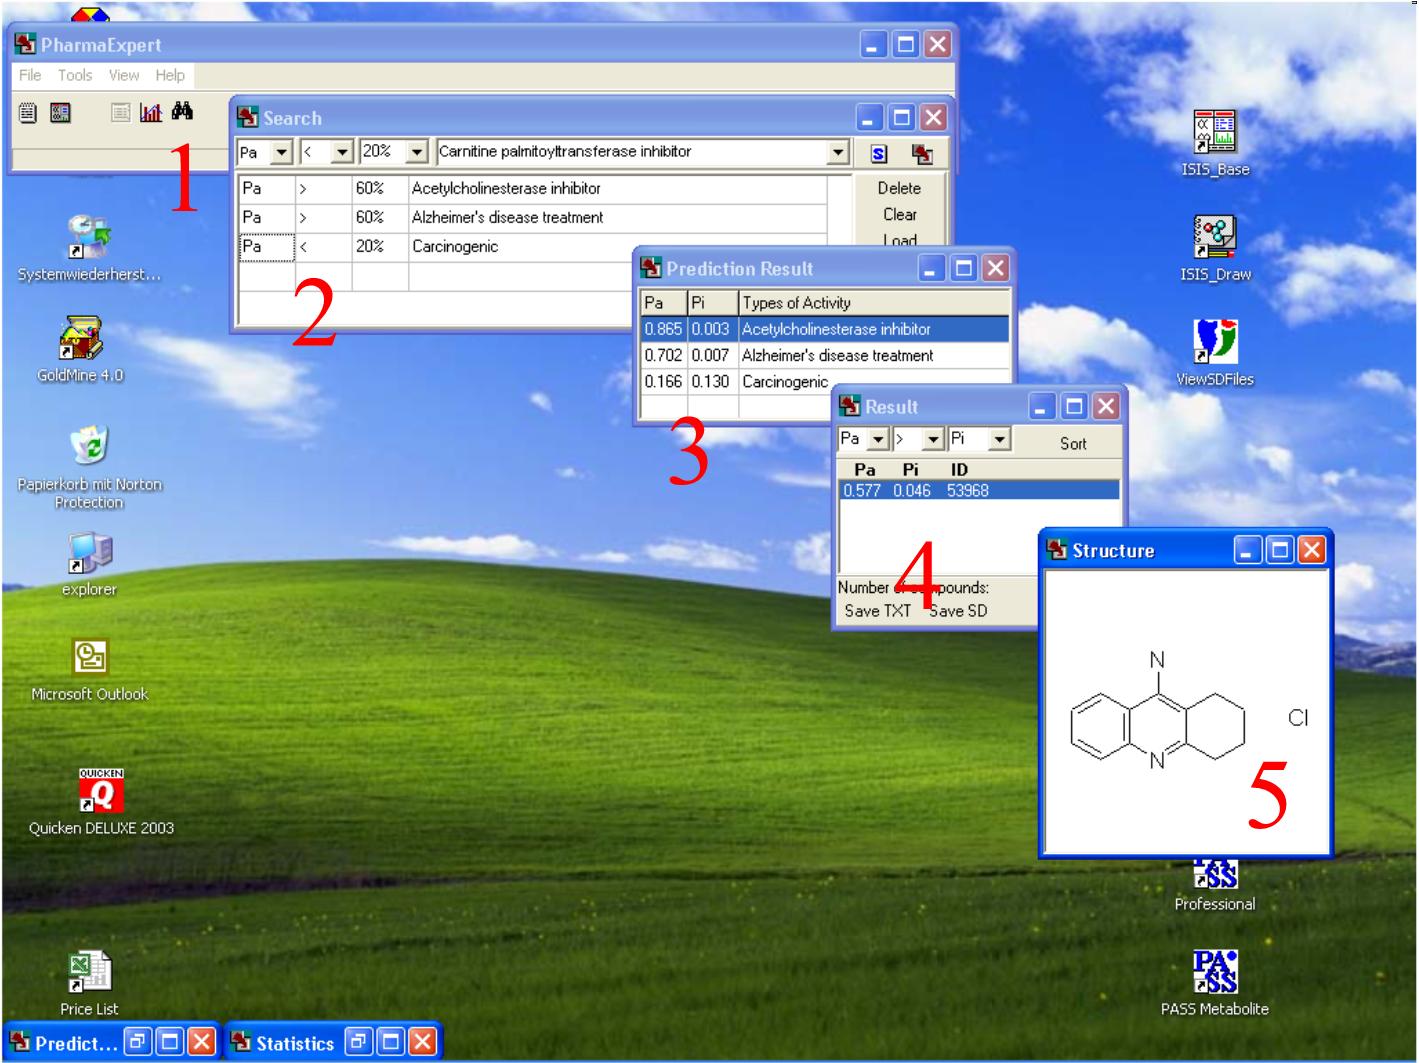Click Load button in Search window
Viewport: 1419px width, 1063px height.
point(899,240)
